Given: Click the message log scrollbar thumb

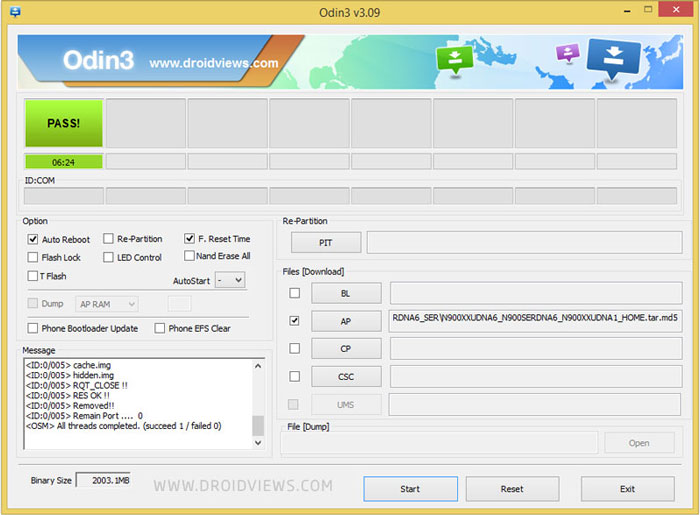Looking at the screenshot, I should coord(258,425).
